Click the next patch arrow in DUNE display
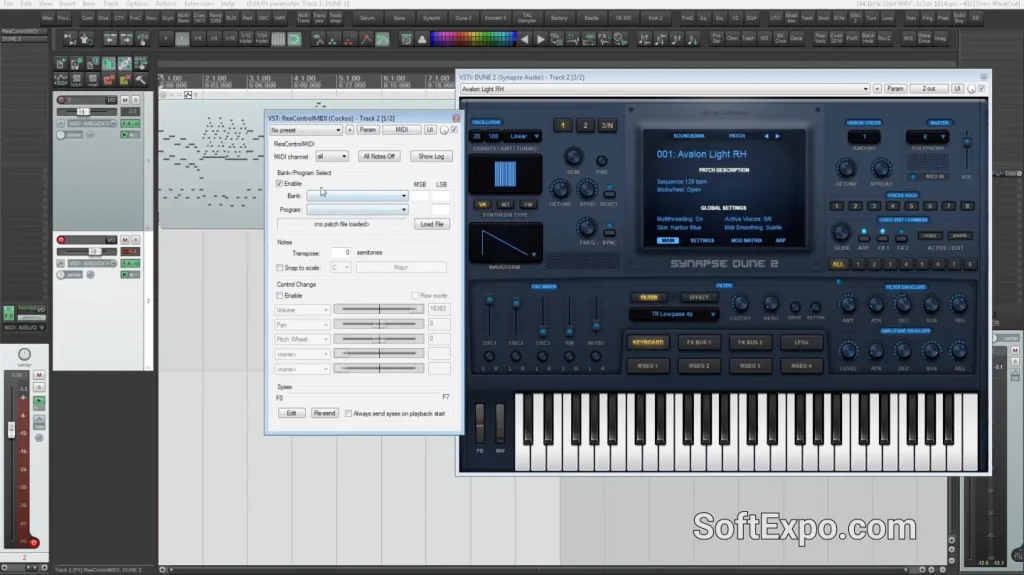1024x575 pixels. (x=777, y=136)
